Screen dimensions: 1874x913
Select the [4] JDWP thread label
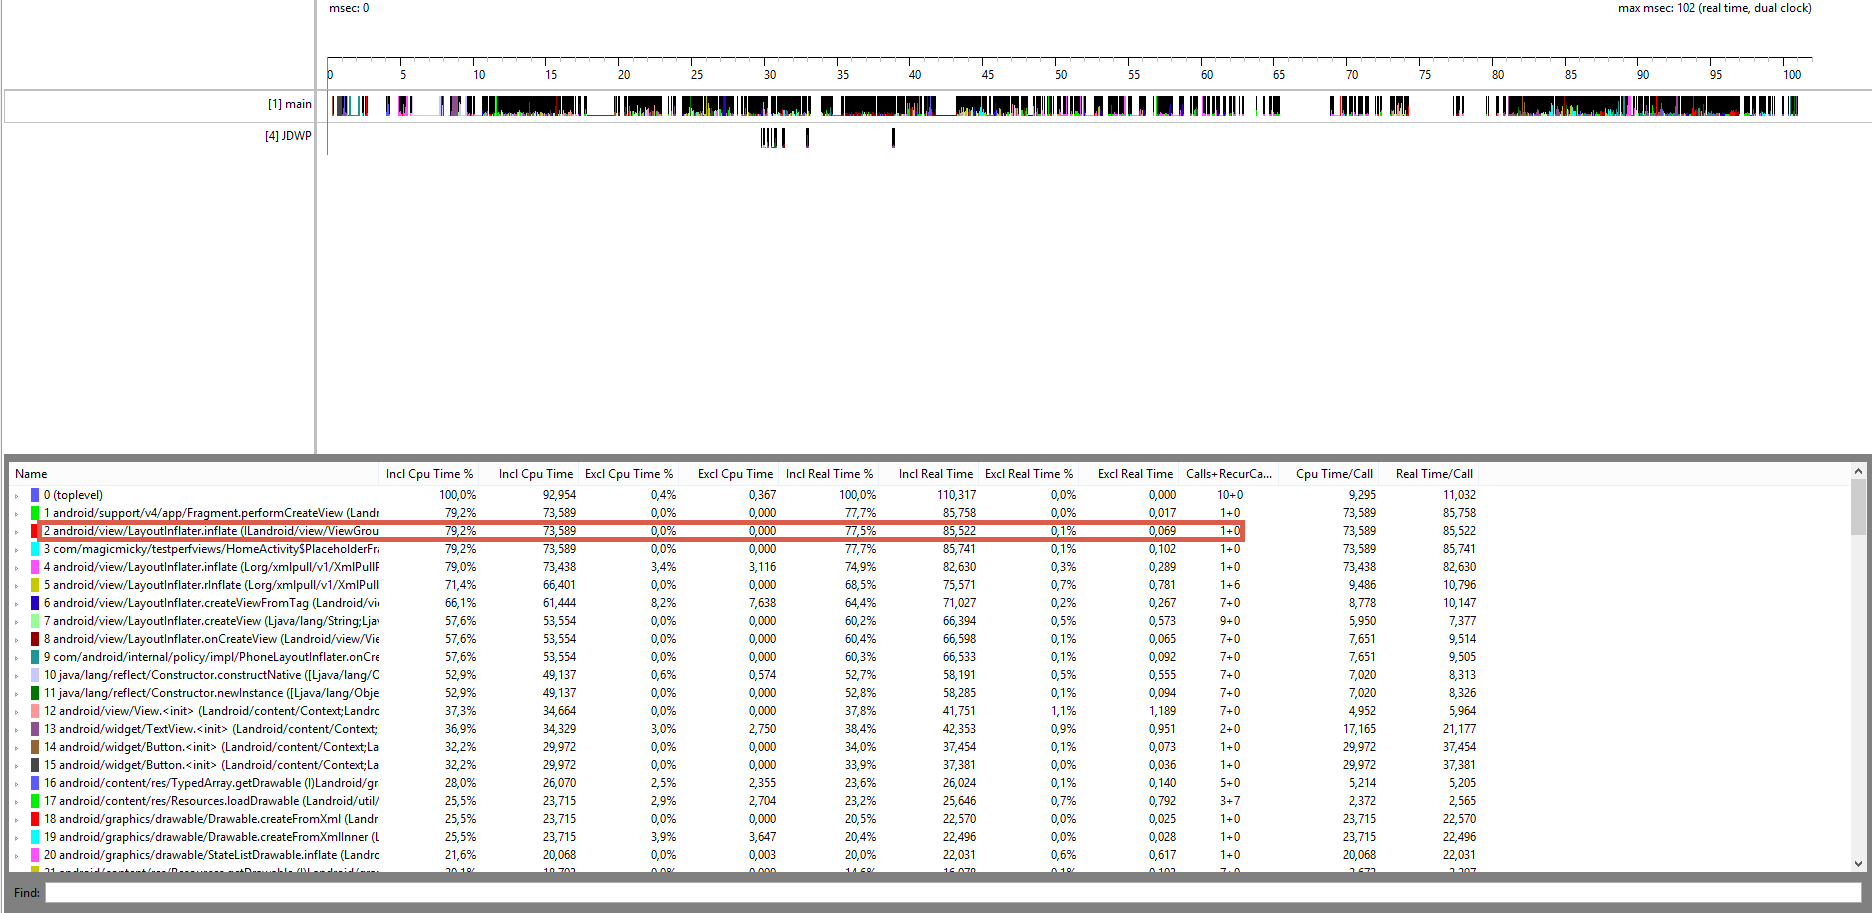click(288, 136)
